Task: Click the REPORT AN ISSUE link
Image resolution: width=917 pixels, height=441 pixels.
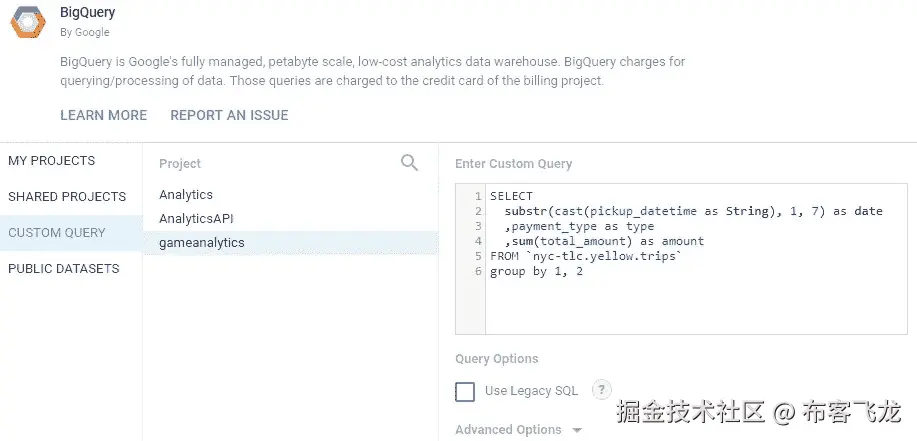Action: pyautogui.click(x=229, y=115)
